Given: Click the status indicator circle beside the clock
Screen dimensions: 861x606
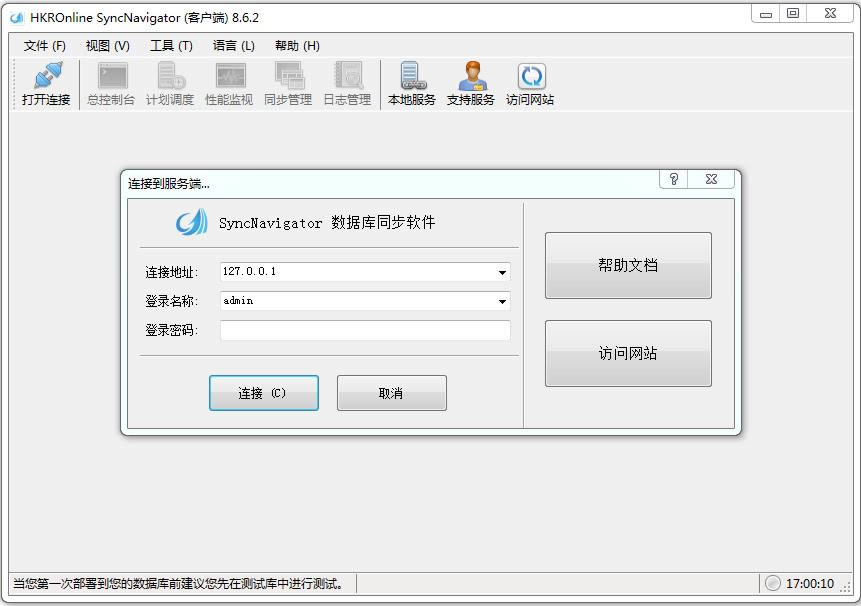Looking at the screenshot, I should pos(772,583).
